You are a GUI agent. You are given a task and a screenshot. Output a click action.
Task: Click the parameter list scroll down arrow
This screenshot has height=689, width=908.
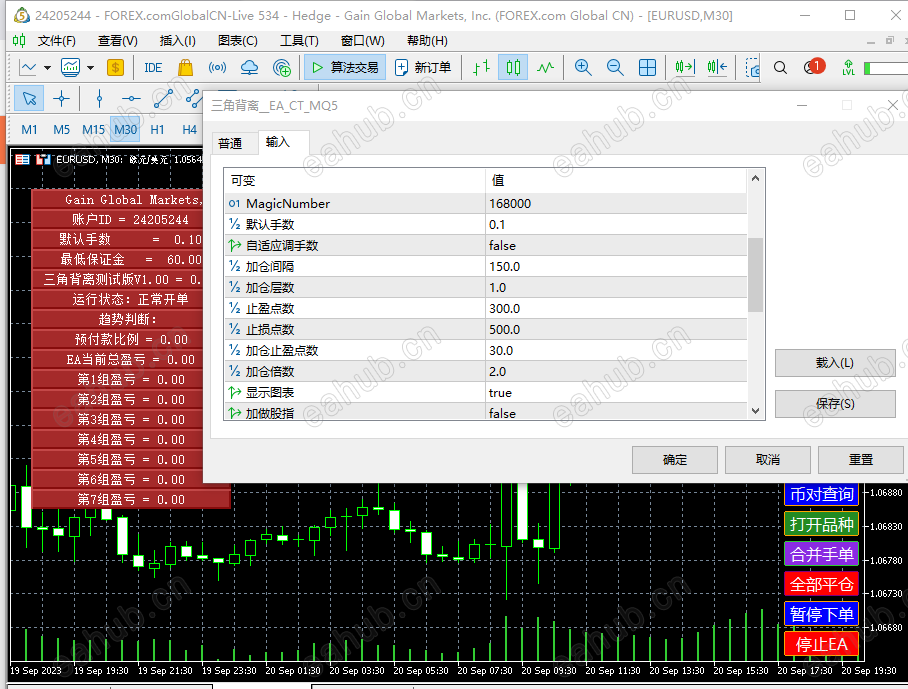coord(755,411)
